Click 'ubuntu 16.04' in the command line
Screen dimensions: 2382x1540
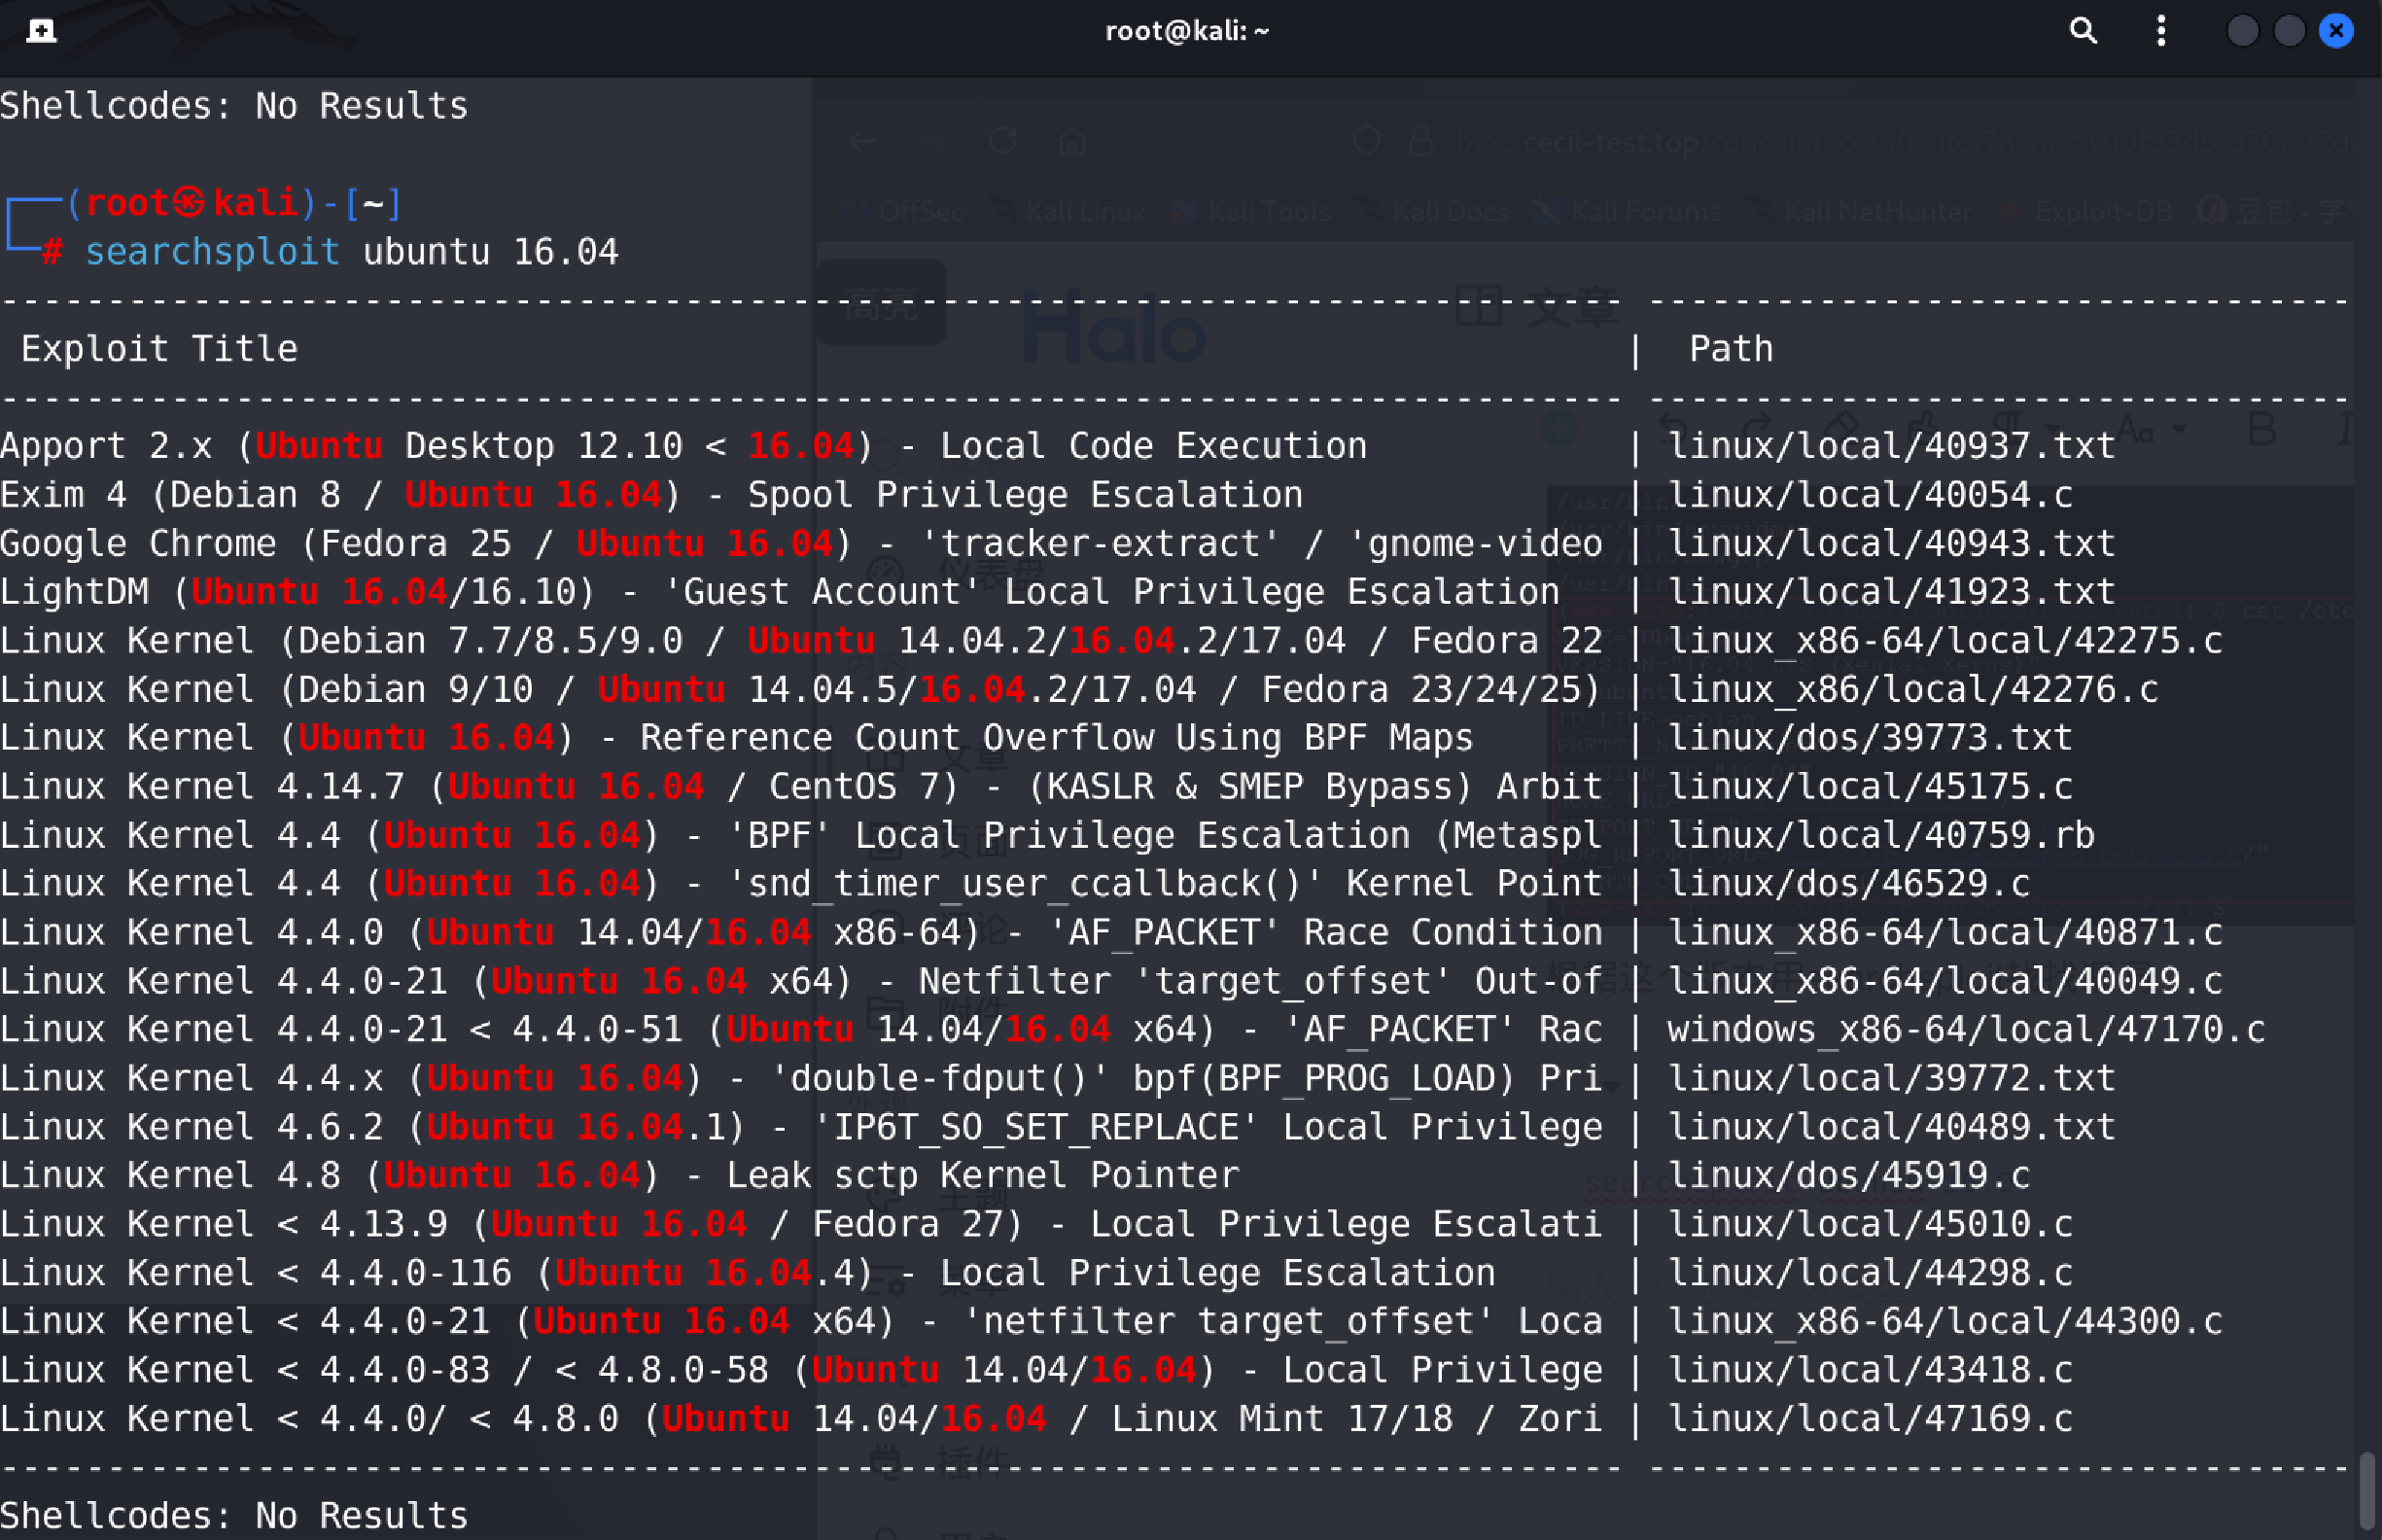click(x=490, y=252)
